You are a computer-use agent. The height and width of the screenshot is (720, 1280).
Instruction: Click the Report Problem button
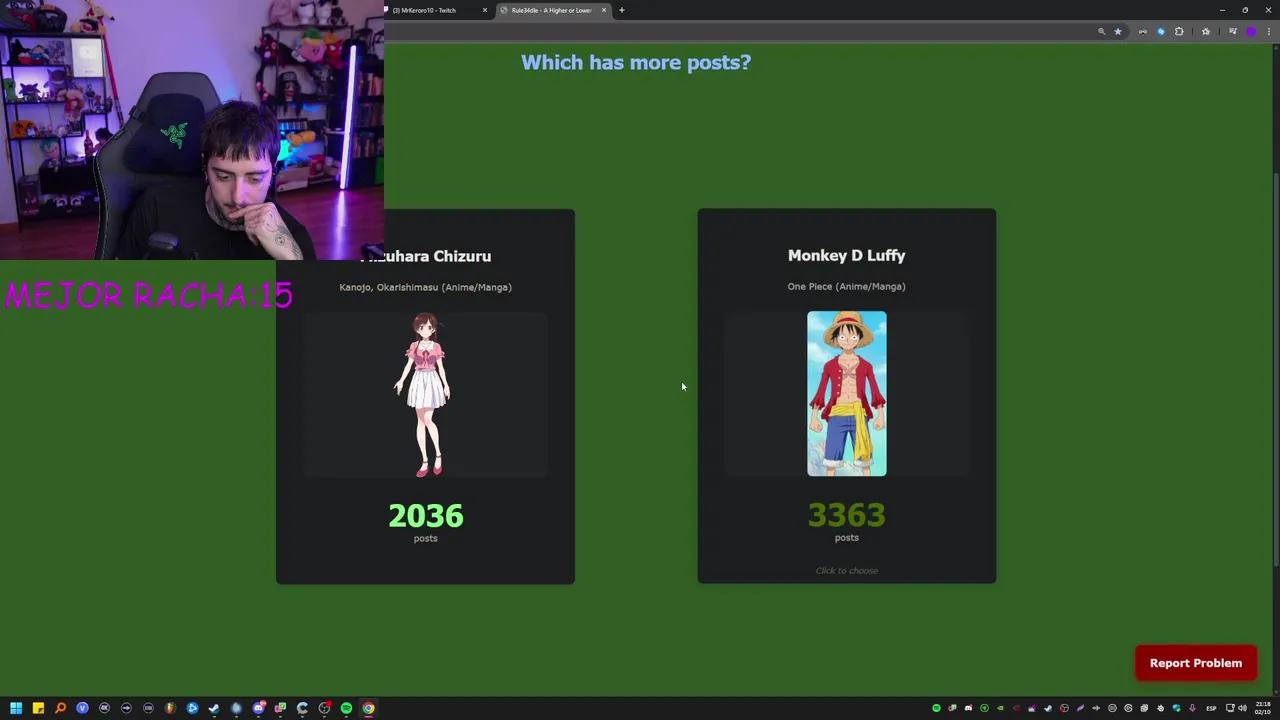coord(1196,663)
